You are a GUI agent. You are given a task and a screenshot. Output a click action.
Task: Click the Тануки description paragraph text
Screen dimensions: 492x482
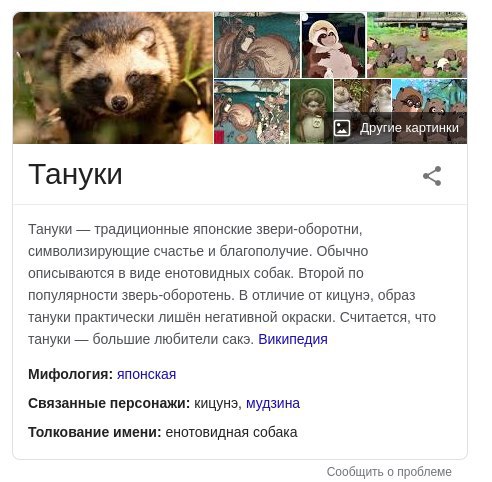pyautogui.click(x=232, y=284)
